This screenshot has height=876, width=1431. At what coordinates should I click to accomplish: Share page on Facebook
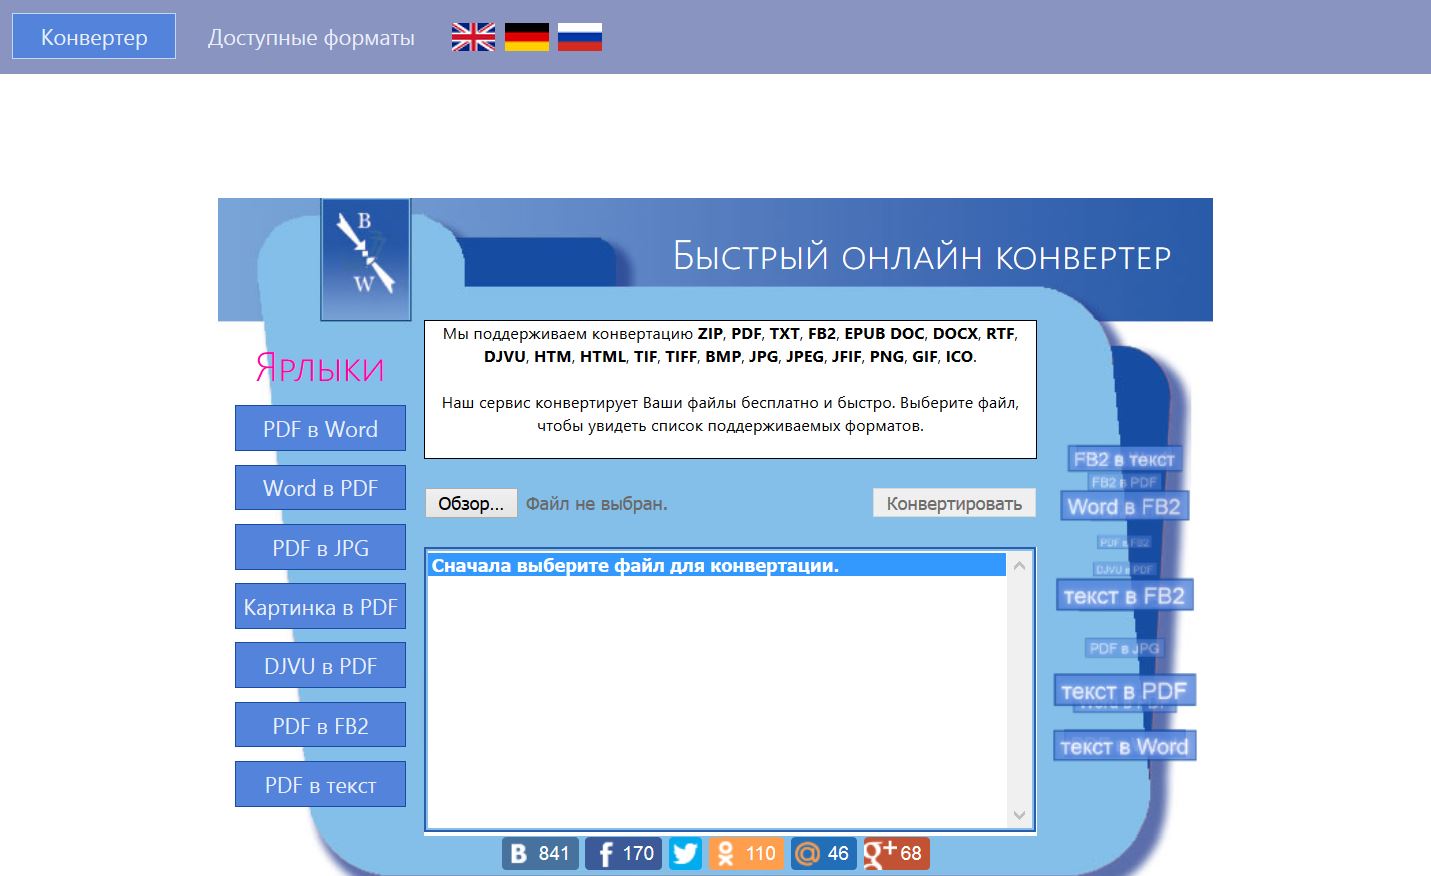[x=623, y=853]
